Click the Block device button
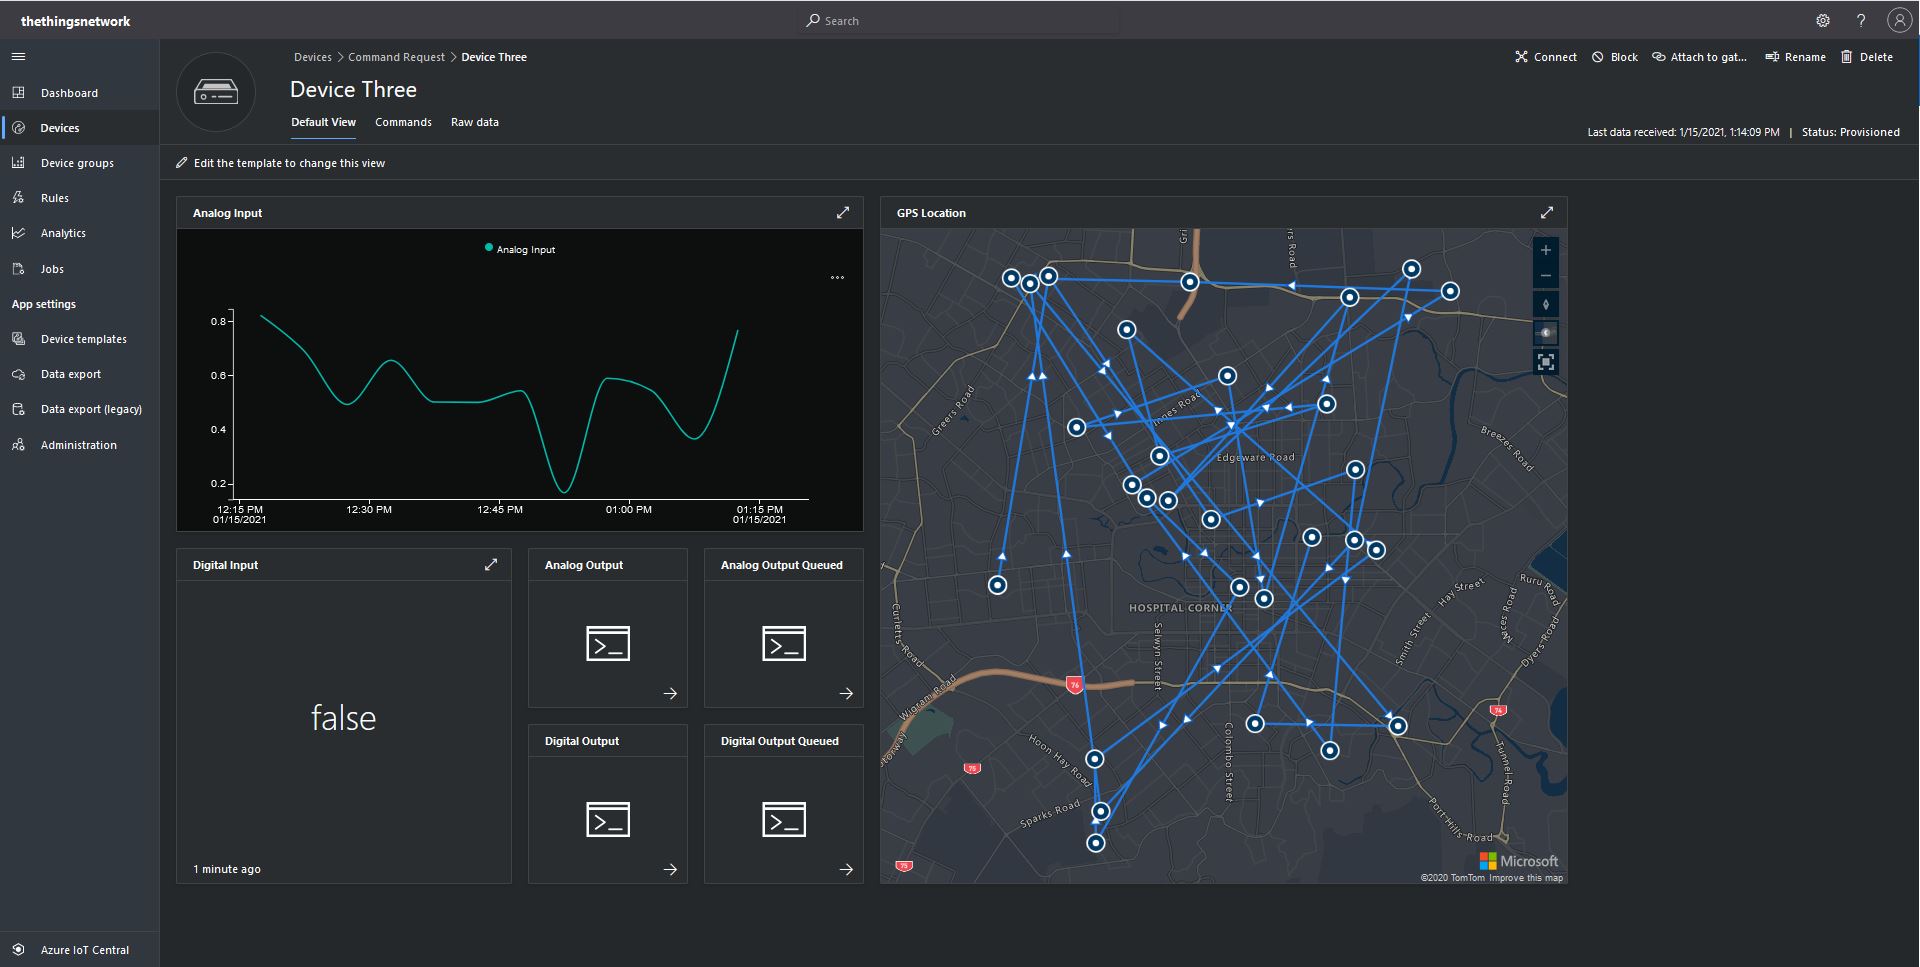 pyautogui.click(x=1614, y=57)
